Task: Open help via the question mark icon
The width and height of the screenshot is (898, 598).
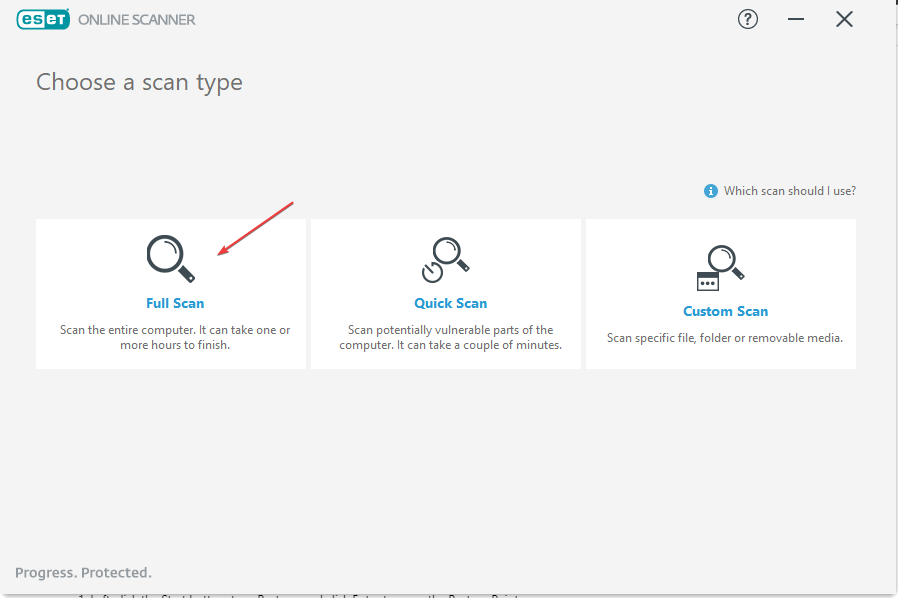Action: pos(747,19)
